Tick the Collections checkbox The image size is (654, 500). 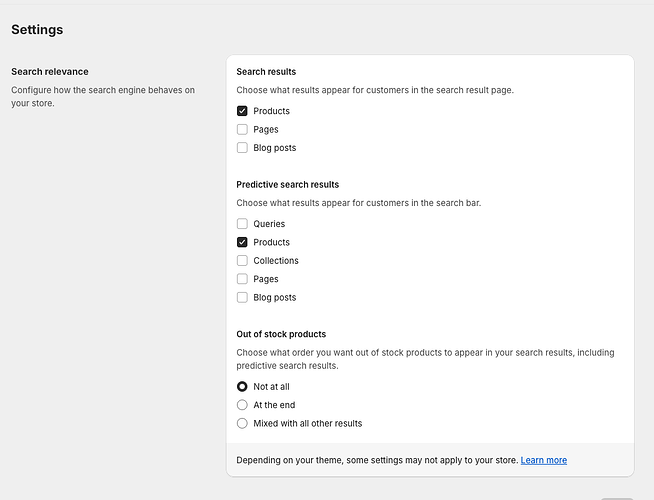coord(242,261)
